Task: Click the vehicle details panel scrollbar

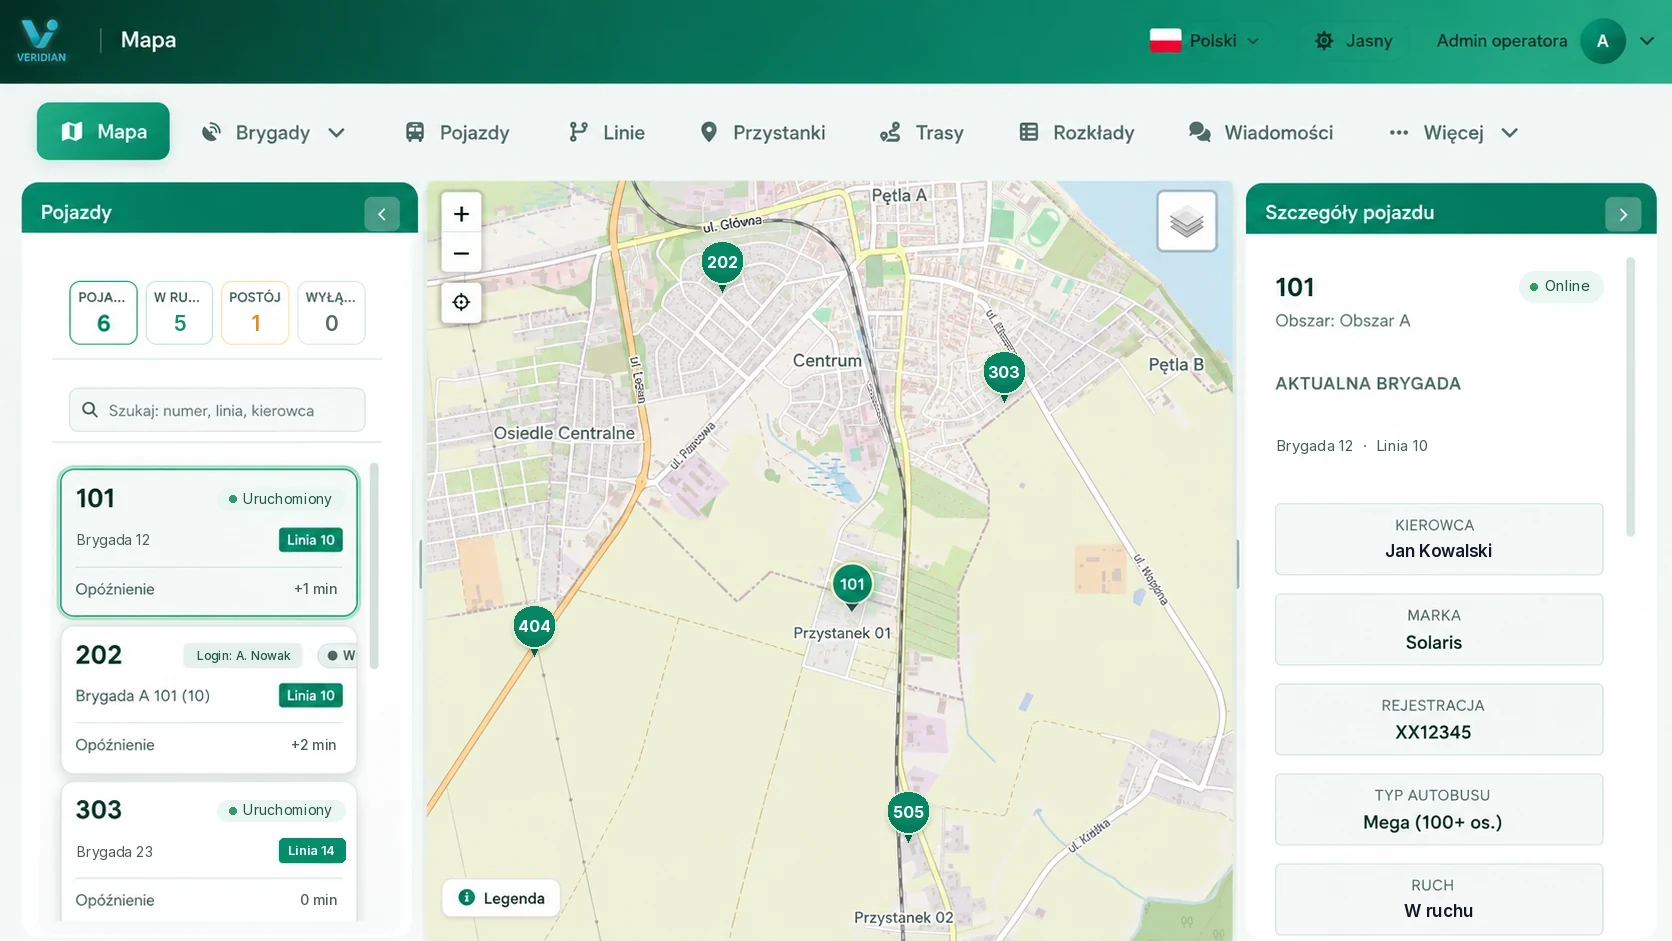Action: tap(1631, 397)
